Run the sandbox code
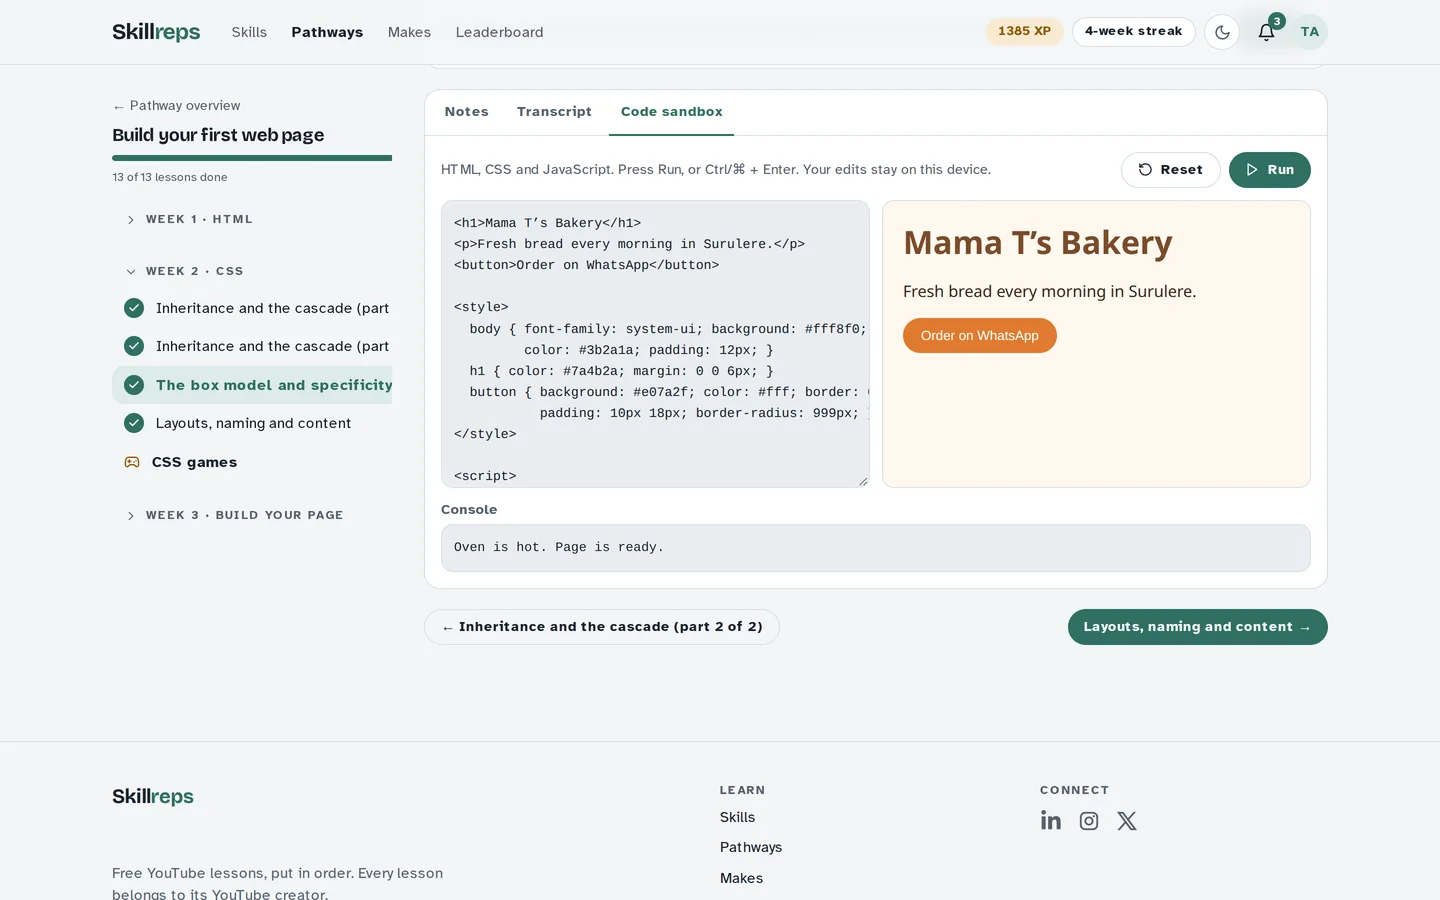Viewport: 1440px width, 900px height. 1270,170
